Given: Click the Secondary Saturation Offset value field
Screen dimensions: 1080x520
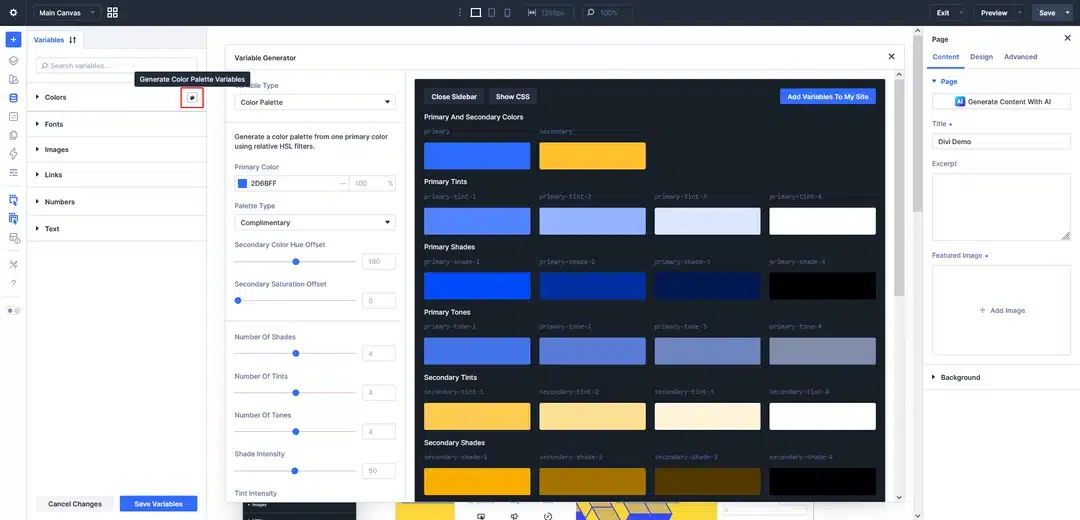Looking at the screenshot, I should (379, 301).
